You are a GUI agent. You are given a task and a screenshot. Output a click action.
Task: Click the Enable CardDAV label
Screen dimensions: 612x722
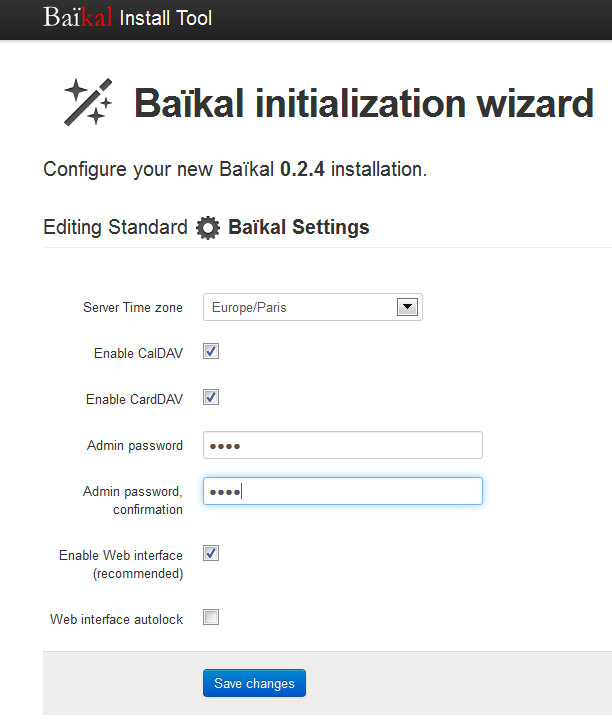134,399
